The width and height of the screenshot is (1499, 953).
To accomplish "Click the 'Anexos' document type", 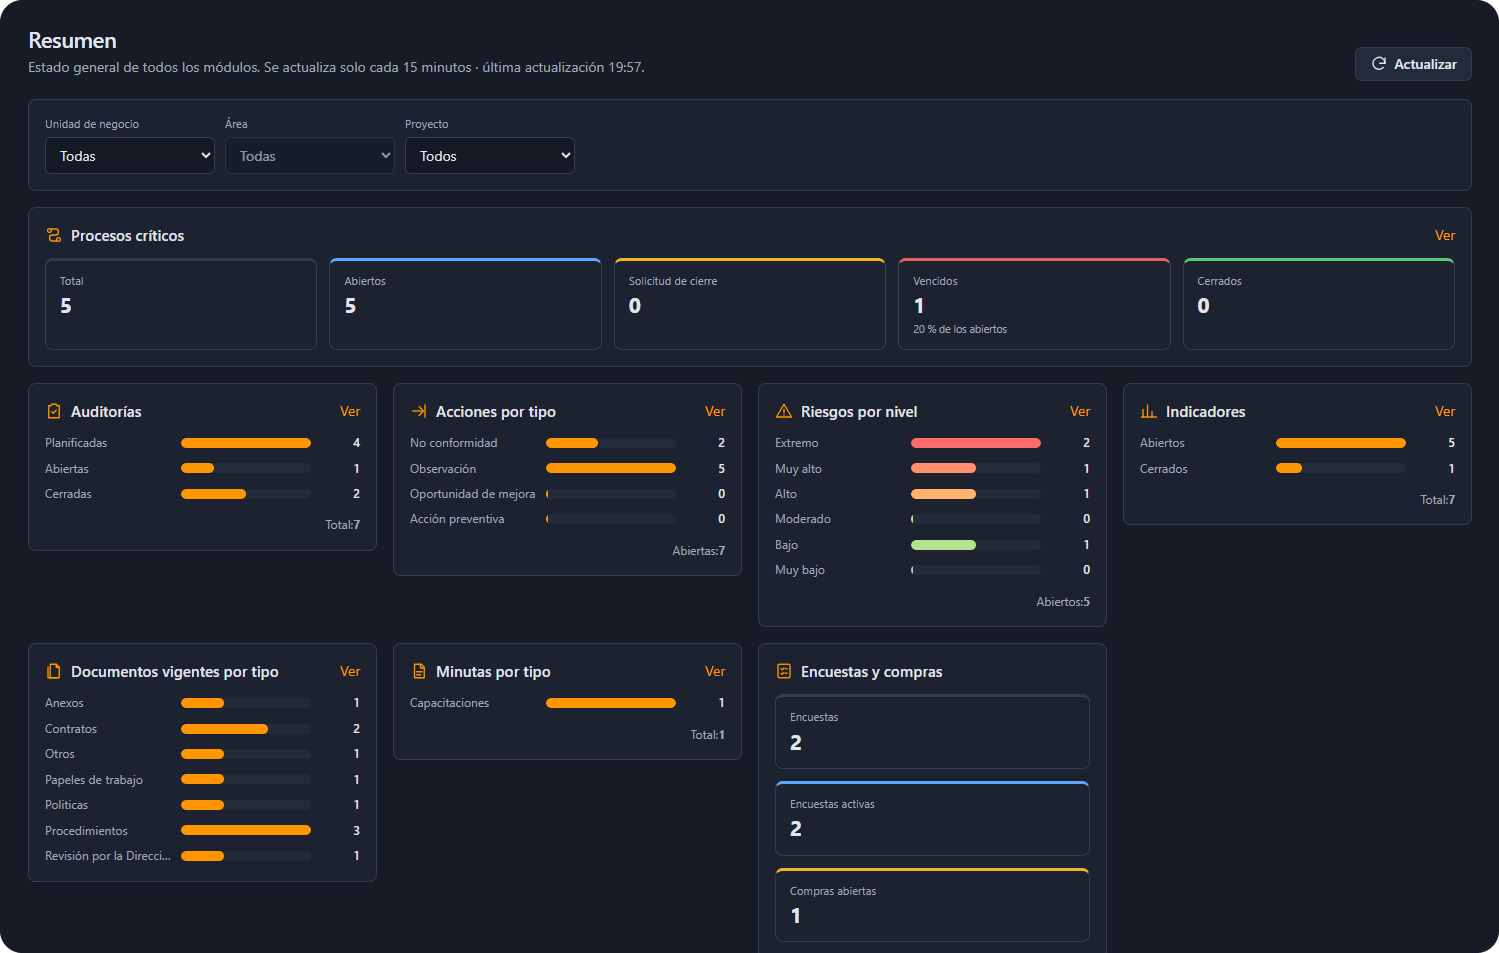I will click(64, 703).
